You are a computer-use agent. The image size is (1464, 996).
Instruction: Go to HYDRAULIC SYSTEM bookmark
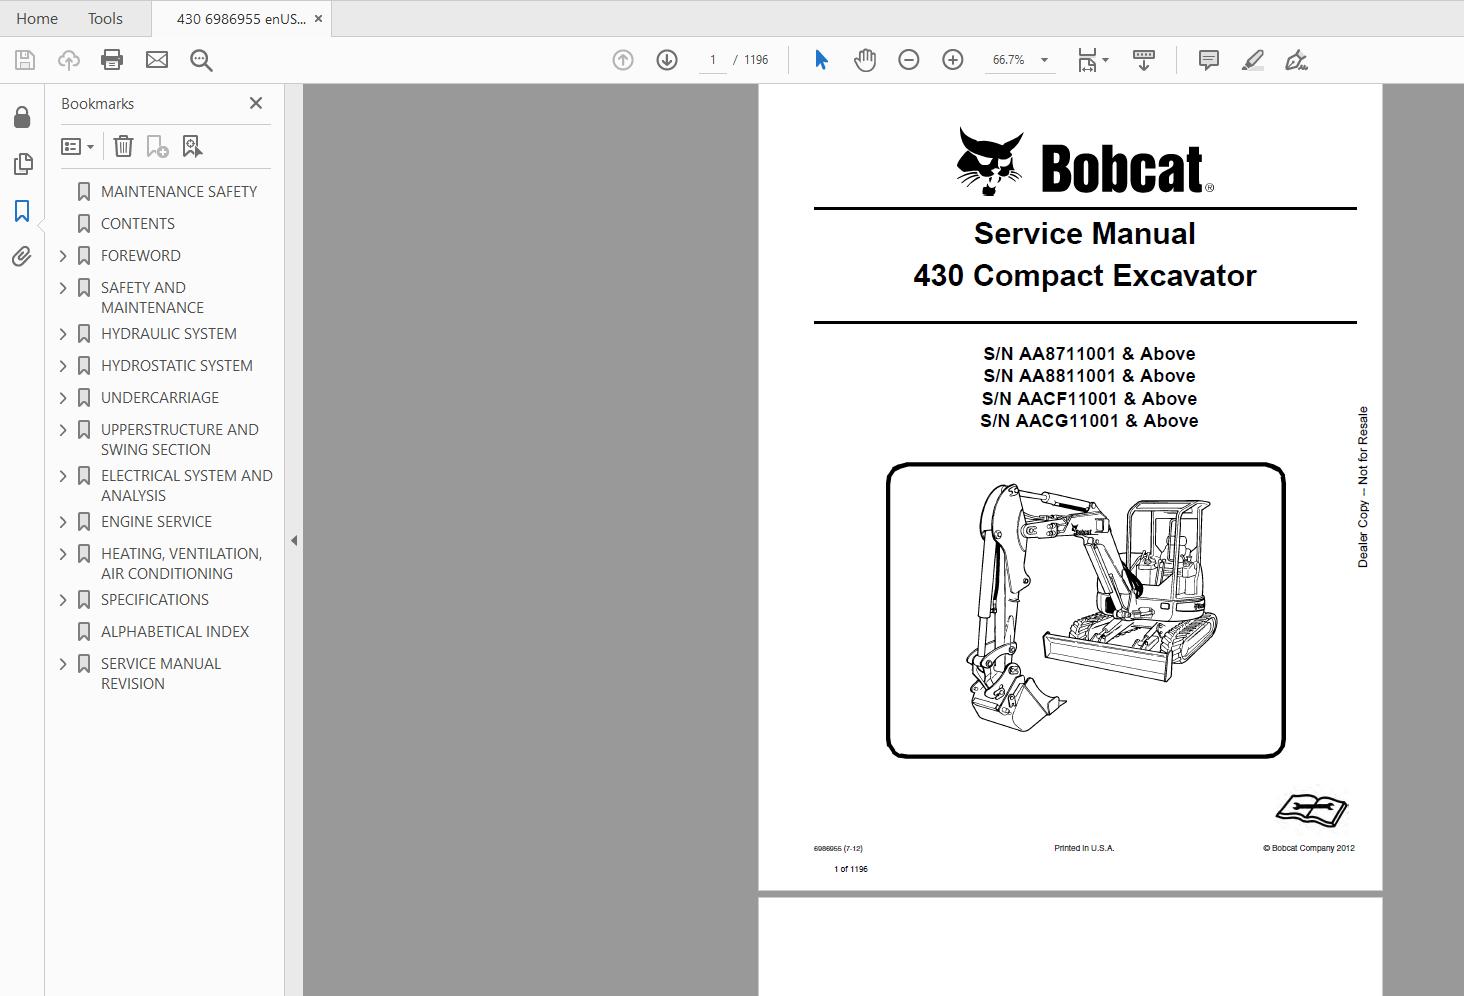(169, 333)
